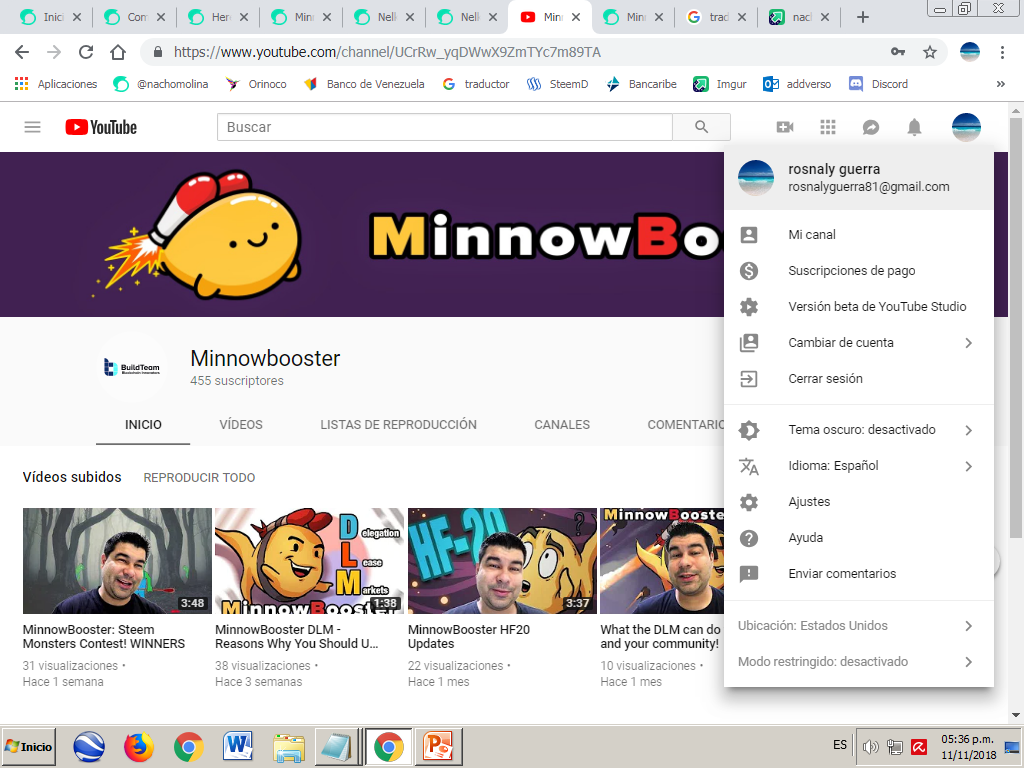This screenshot has height=768, width=1024.
Task: Open the YouTube apps grid icon
Action: (x=828, y=127)
